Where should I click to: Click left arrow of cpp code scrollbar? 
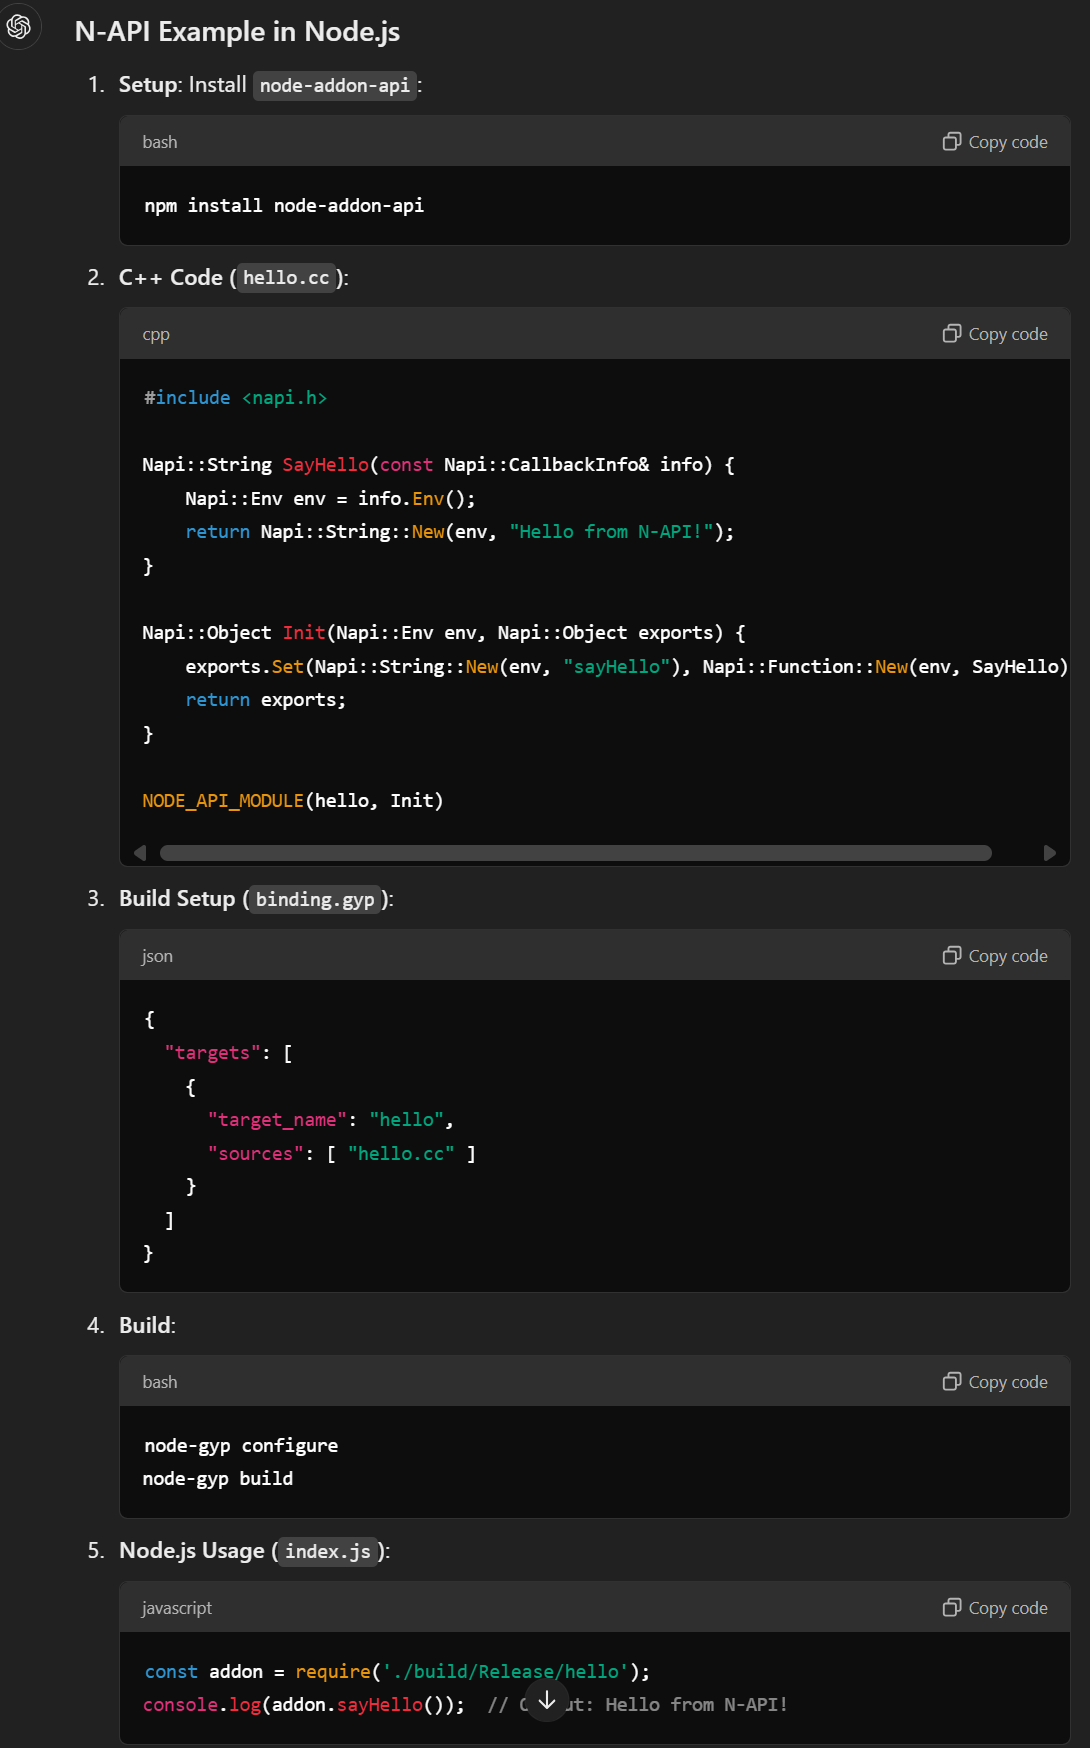pyautogui.click(x=140, y=853)
